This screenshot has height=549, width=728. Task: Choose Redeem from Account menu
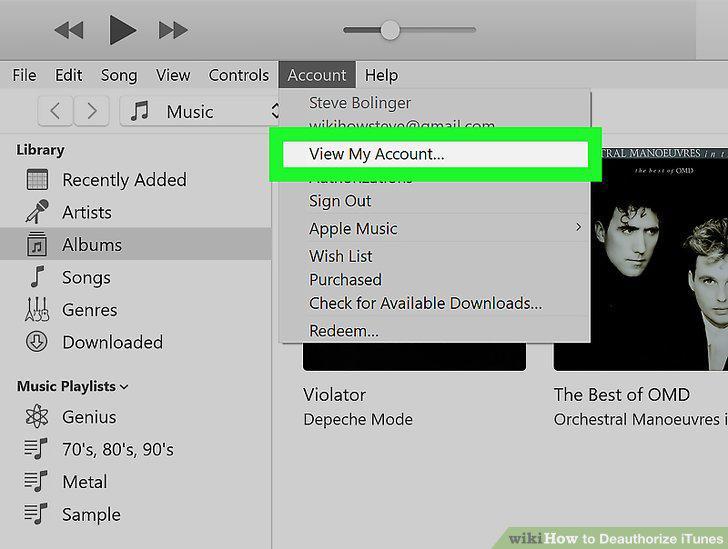pos(344,331)
